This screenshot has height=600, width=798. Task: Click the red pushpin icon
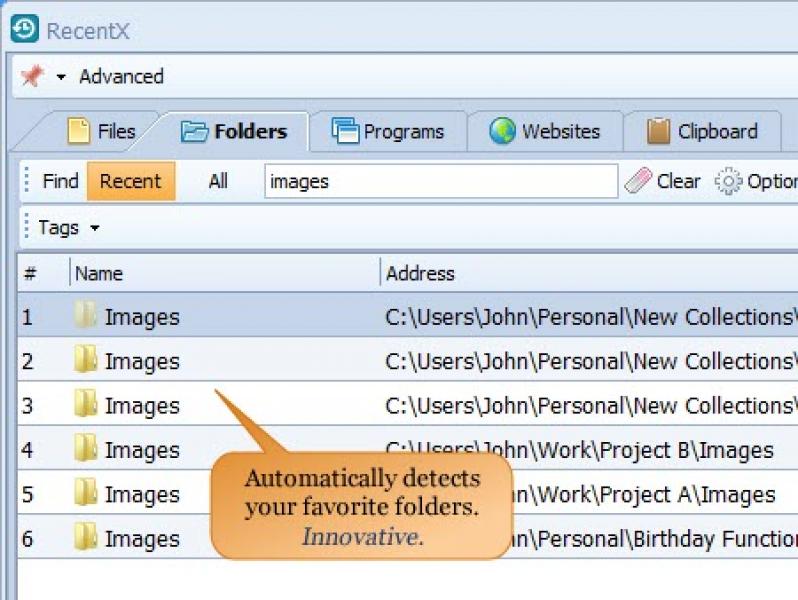point(32,76)
